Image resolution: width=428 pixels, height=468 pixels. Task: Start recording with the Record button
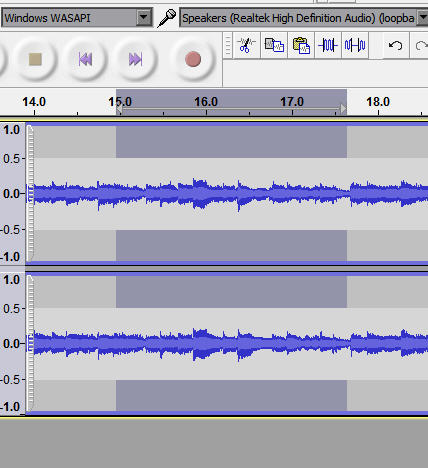[193, 59]
